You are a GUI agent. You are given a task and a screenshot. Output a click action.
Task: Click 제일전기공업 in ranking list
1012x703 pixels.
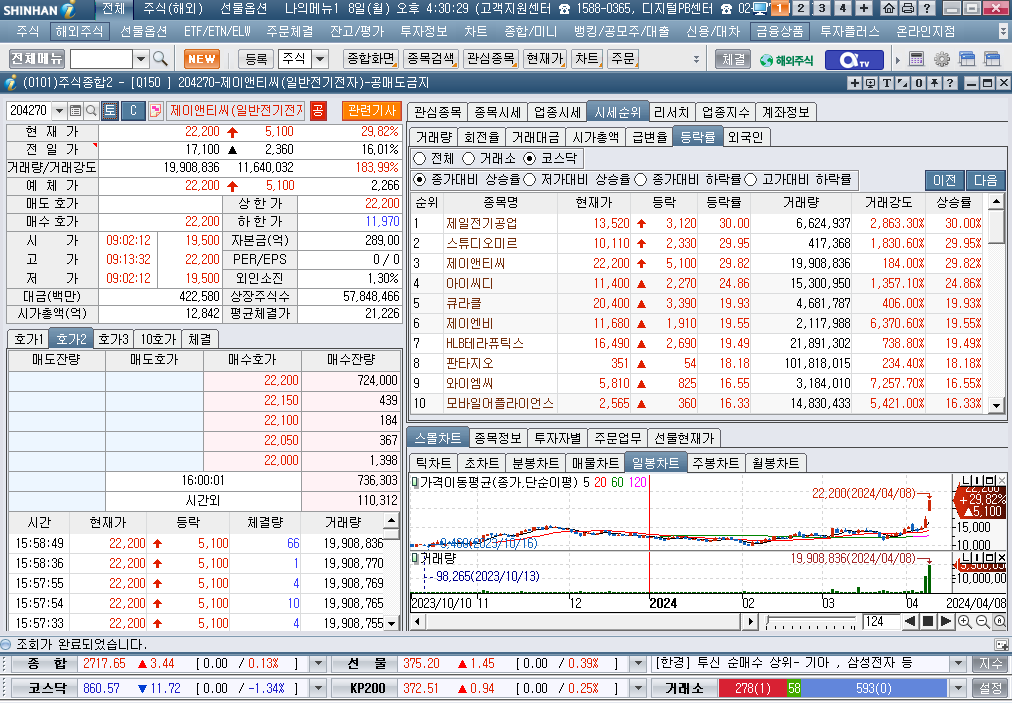(x=481, y=223)
